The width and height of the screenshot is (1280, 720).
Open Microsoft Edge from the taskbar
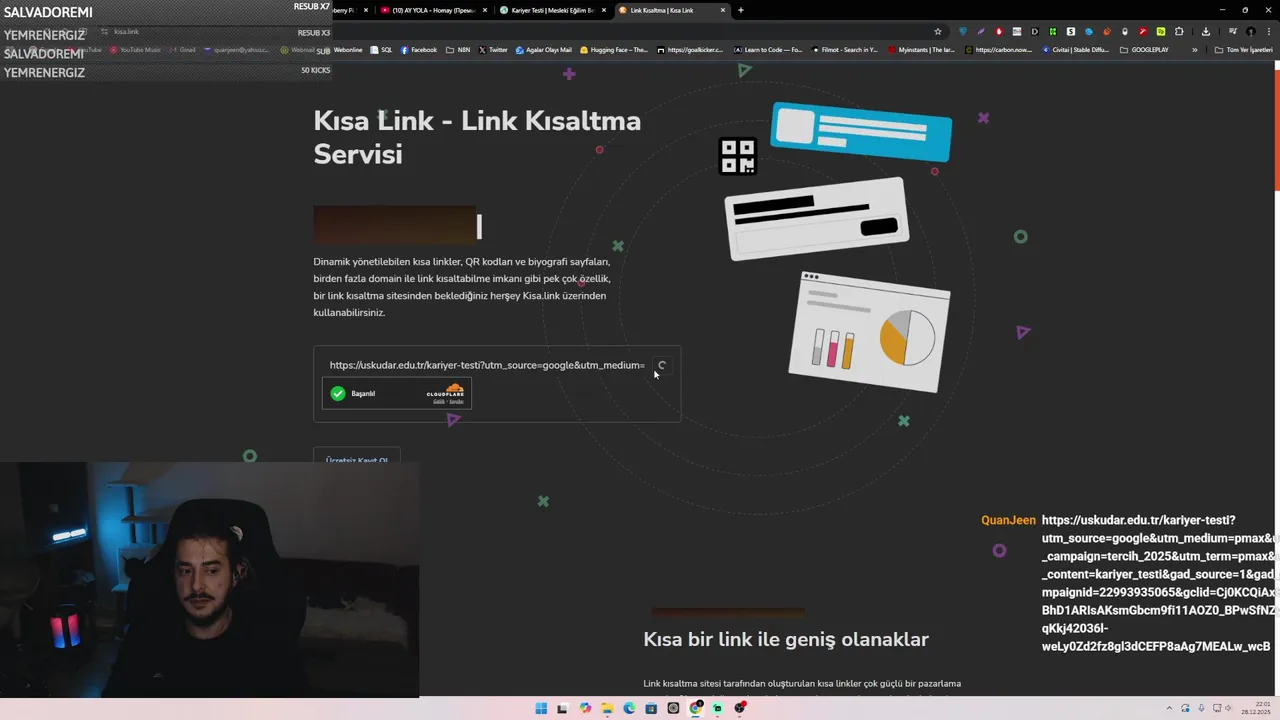coord(629,708)
